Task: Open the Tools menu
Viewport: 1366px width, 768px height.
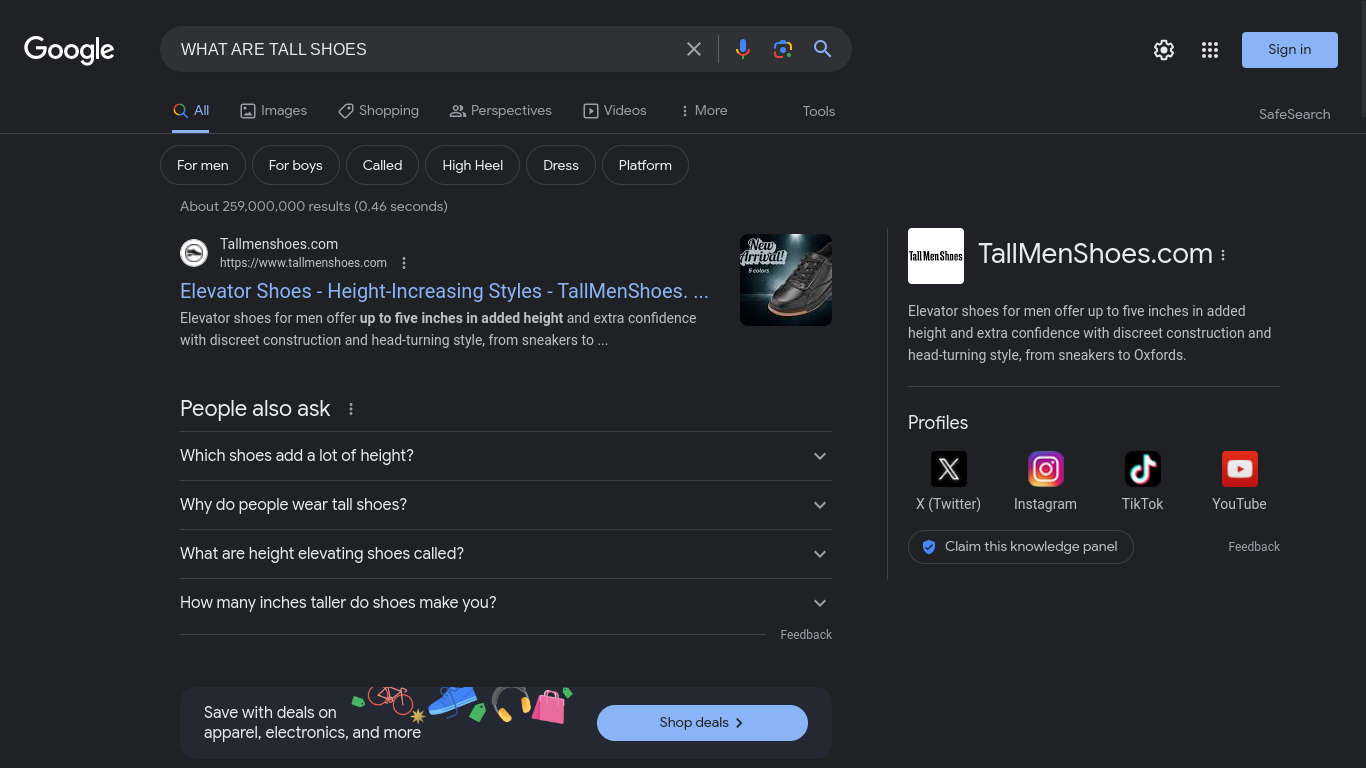Action: coord(819,111)
